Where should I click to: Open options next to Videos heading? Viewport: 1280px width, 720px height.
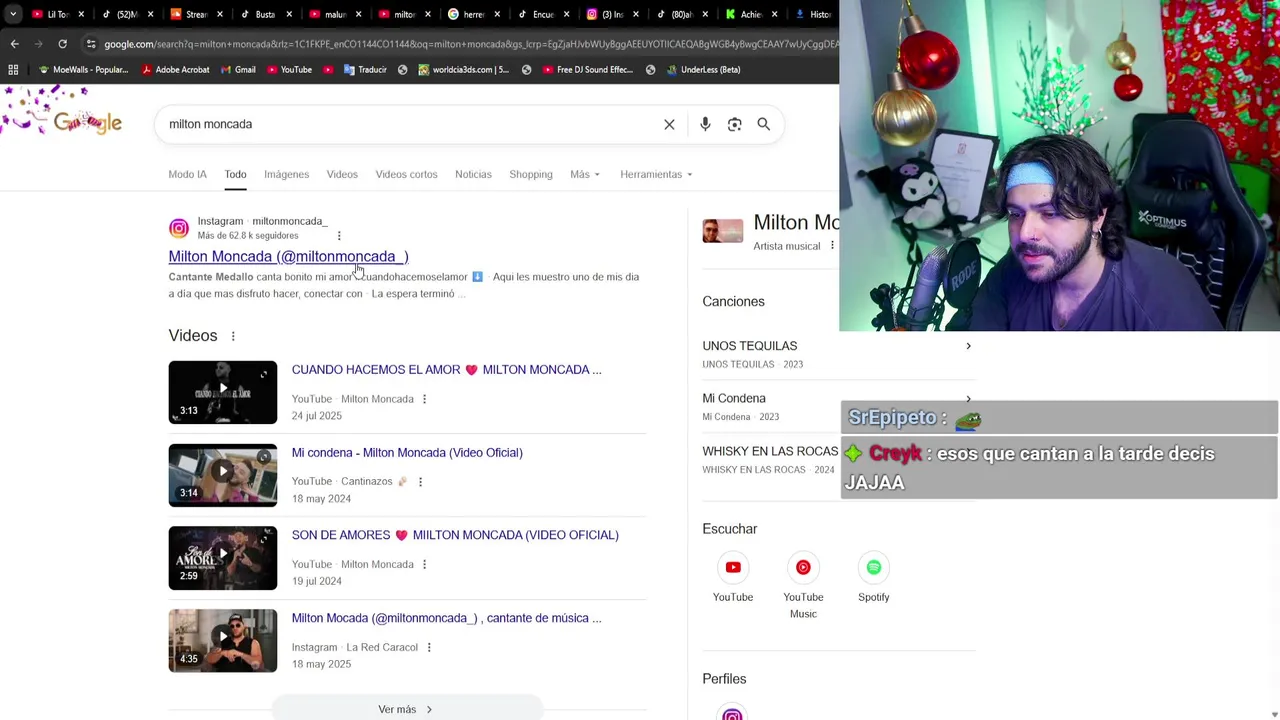click(233, 336)
